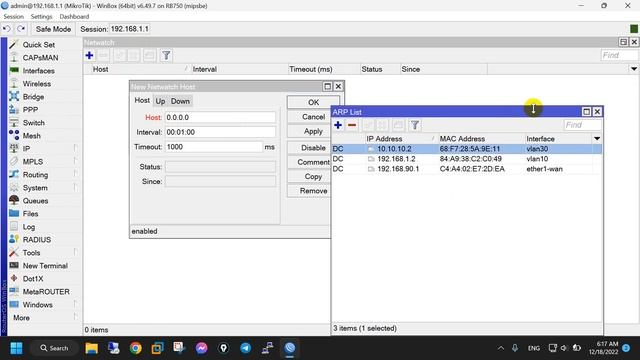Open Bridge menu

click(33, 97)
